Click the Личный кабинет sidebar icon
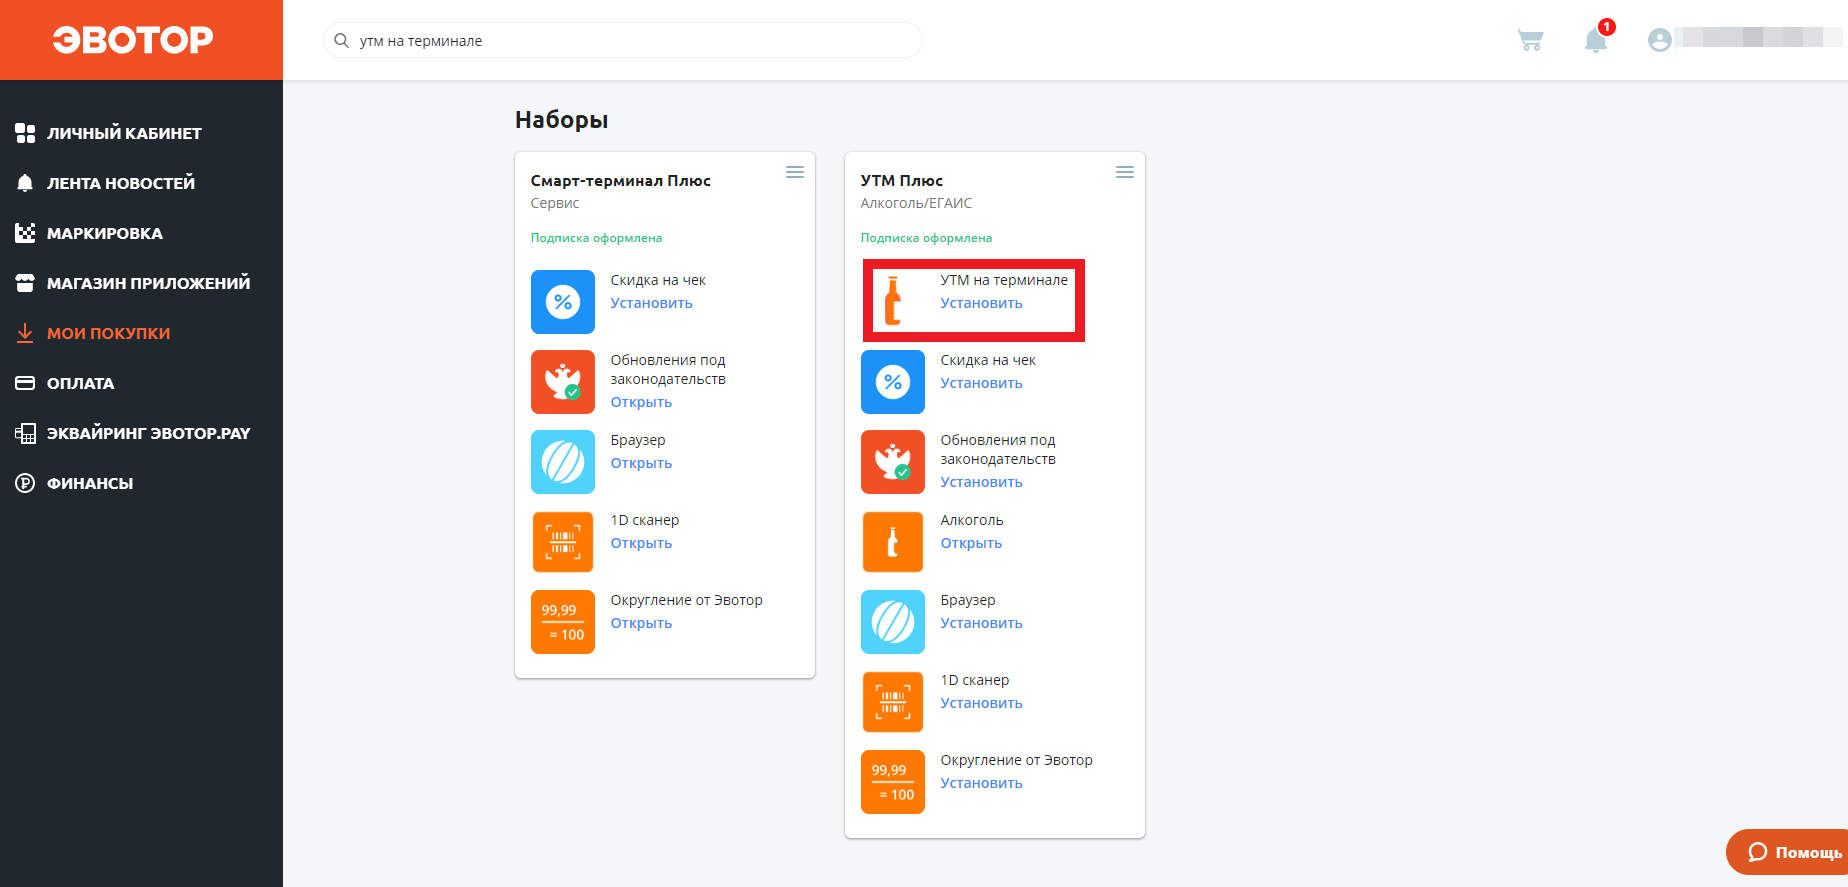 25,133
